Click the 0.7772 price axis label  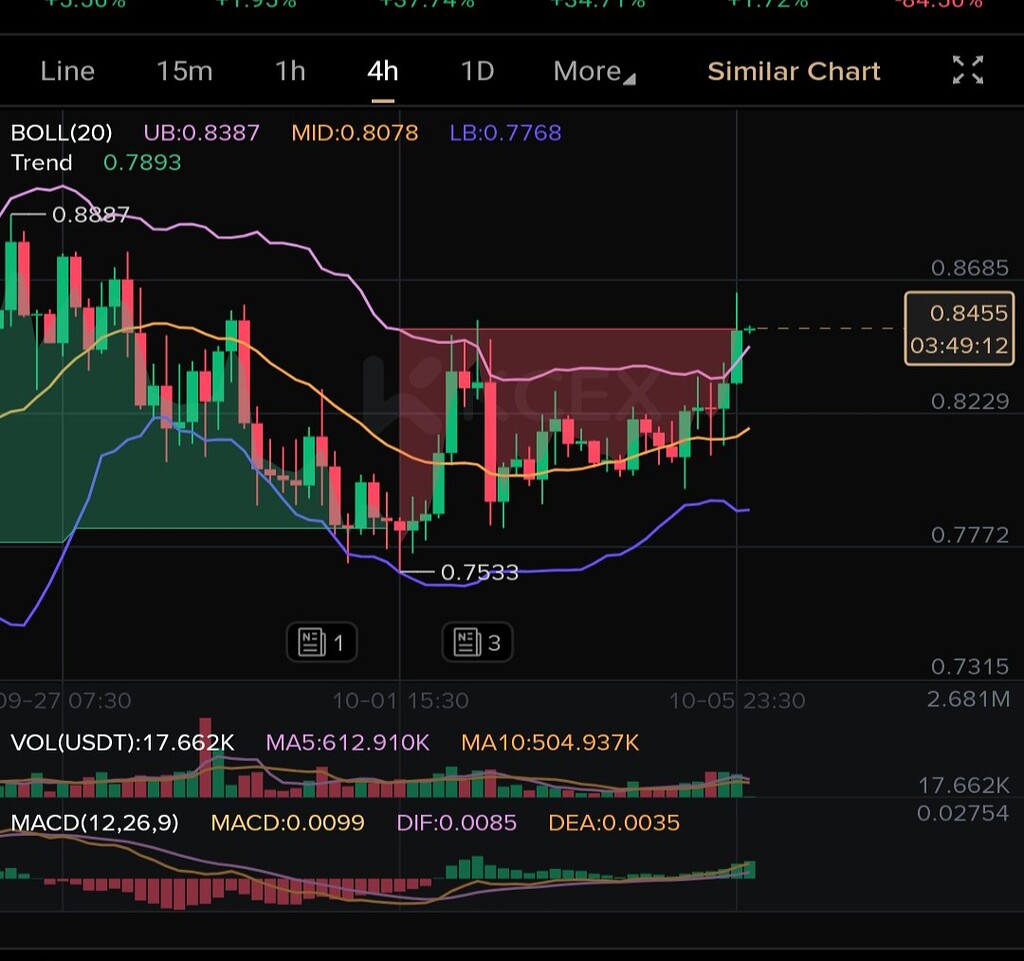pos(970,535)
